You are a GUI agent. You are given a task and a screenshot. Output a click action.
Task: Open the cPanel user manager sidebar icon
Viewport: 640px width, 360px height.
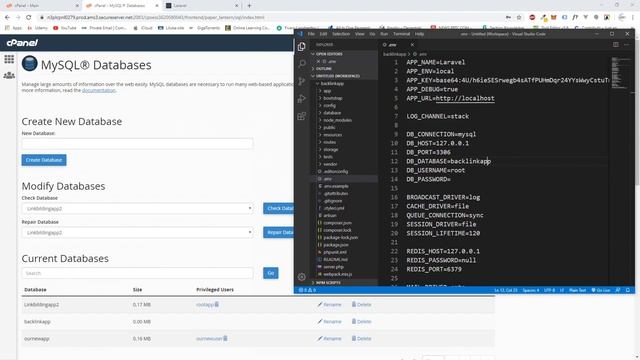tap(9, 76)
